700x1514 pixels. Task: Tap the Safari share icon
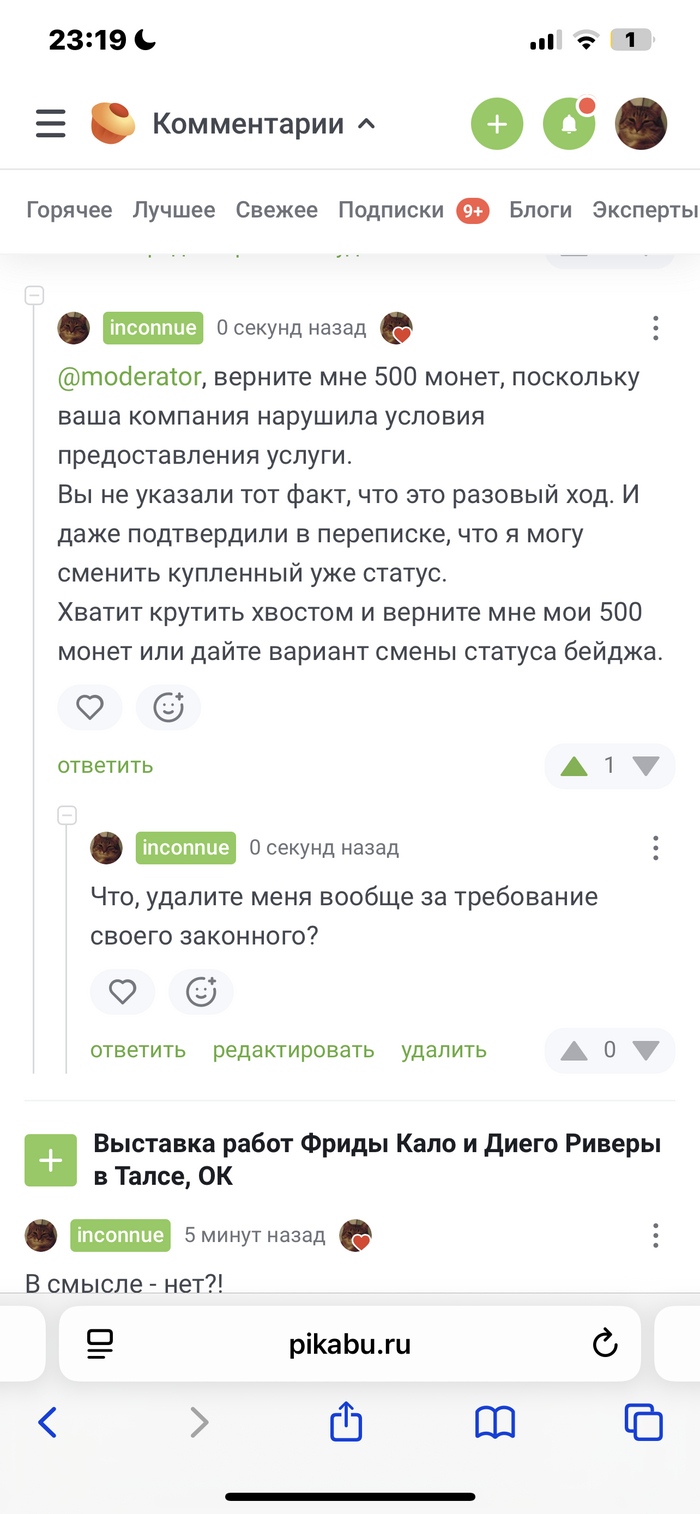[x=345, y=1422]
